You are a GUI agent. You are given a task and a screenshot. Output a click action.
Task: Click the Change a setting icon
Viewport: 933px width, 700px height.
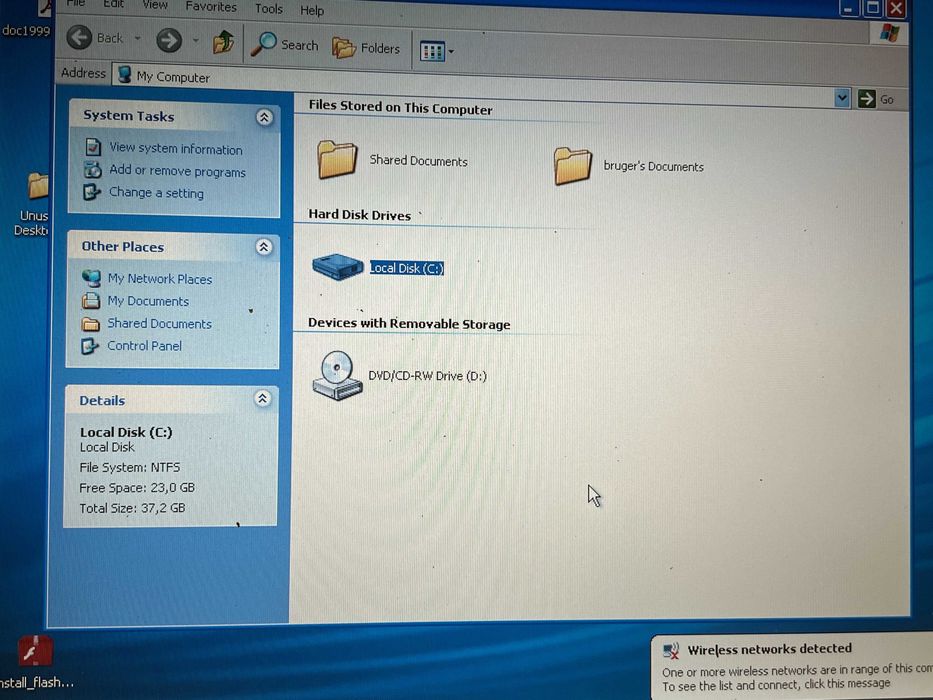pyautogui.click(x=92, y=192)
